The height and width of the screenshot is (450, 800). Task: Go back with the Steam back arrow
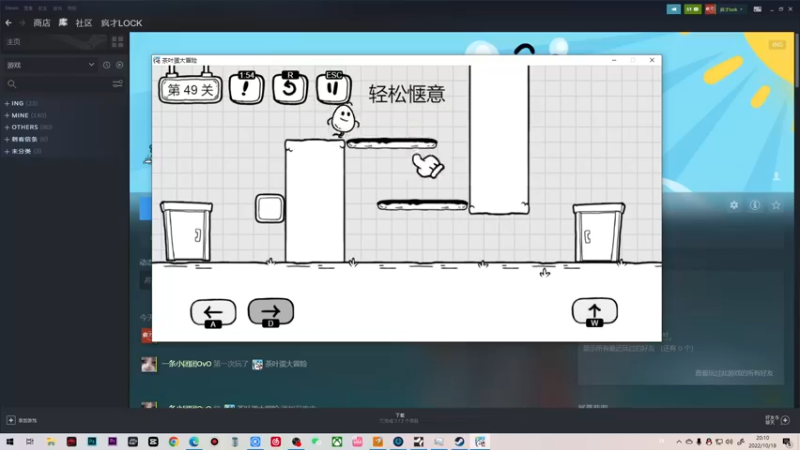coord(9,23)
